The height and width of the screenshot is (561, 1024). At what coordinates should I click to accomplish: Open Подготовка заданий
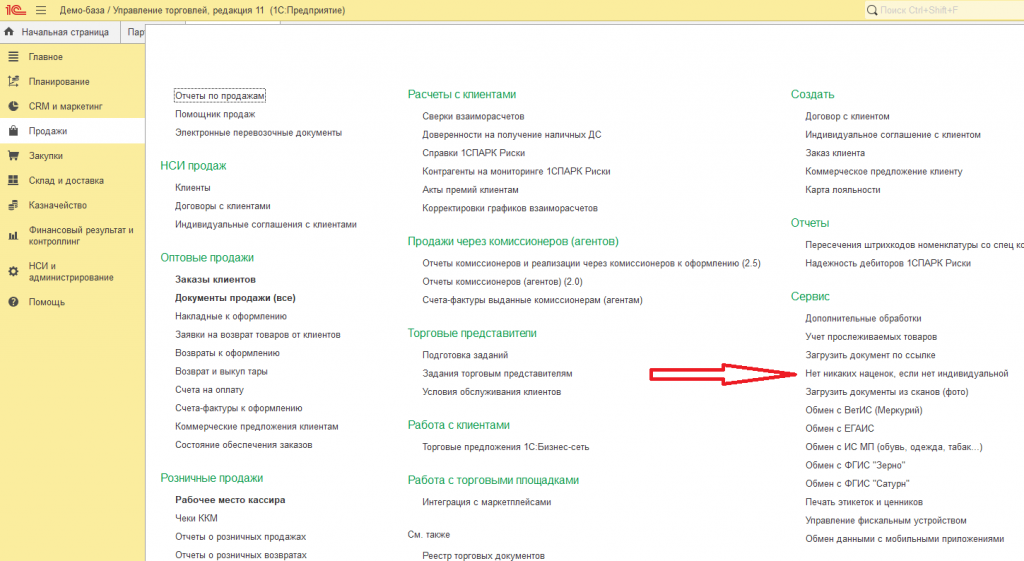tap(465, 355)
